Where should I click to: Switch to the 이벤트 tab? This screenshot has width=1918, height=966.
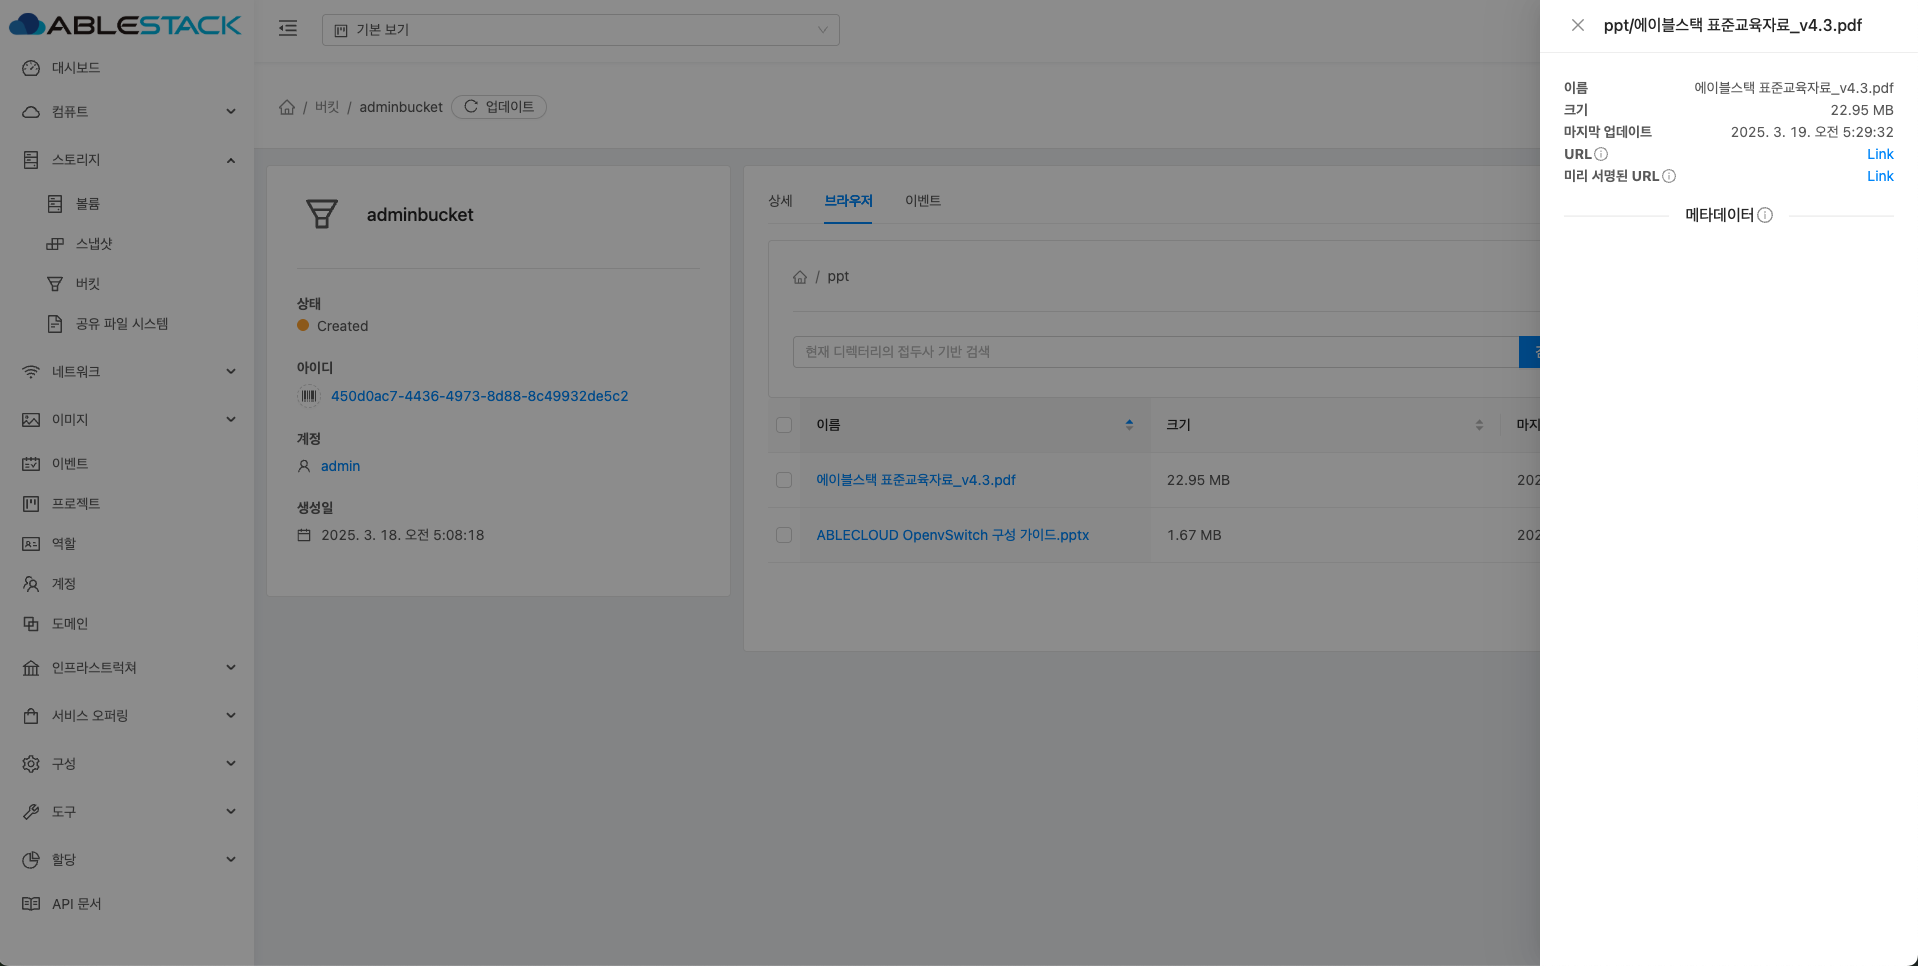[922, 201]
